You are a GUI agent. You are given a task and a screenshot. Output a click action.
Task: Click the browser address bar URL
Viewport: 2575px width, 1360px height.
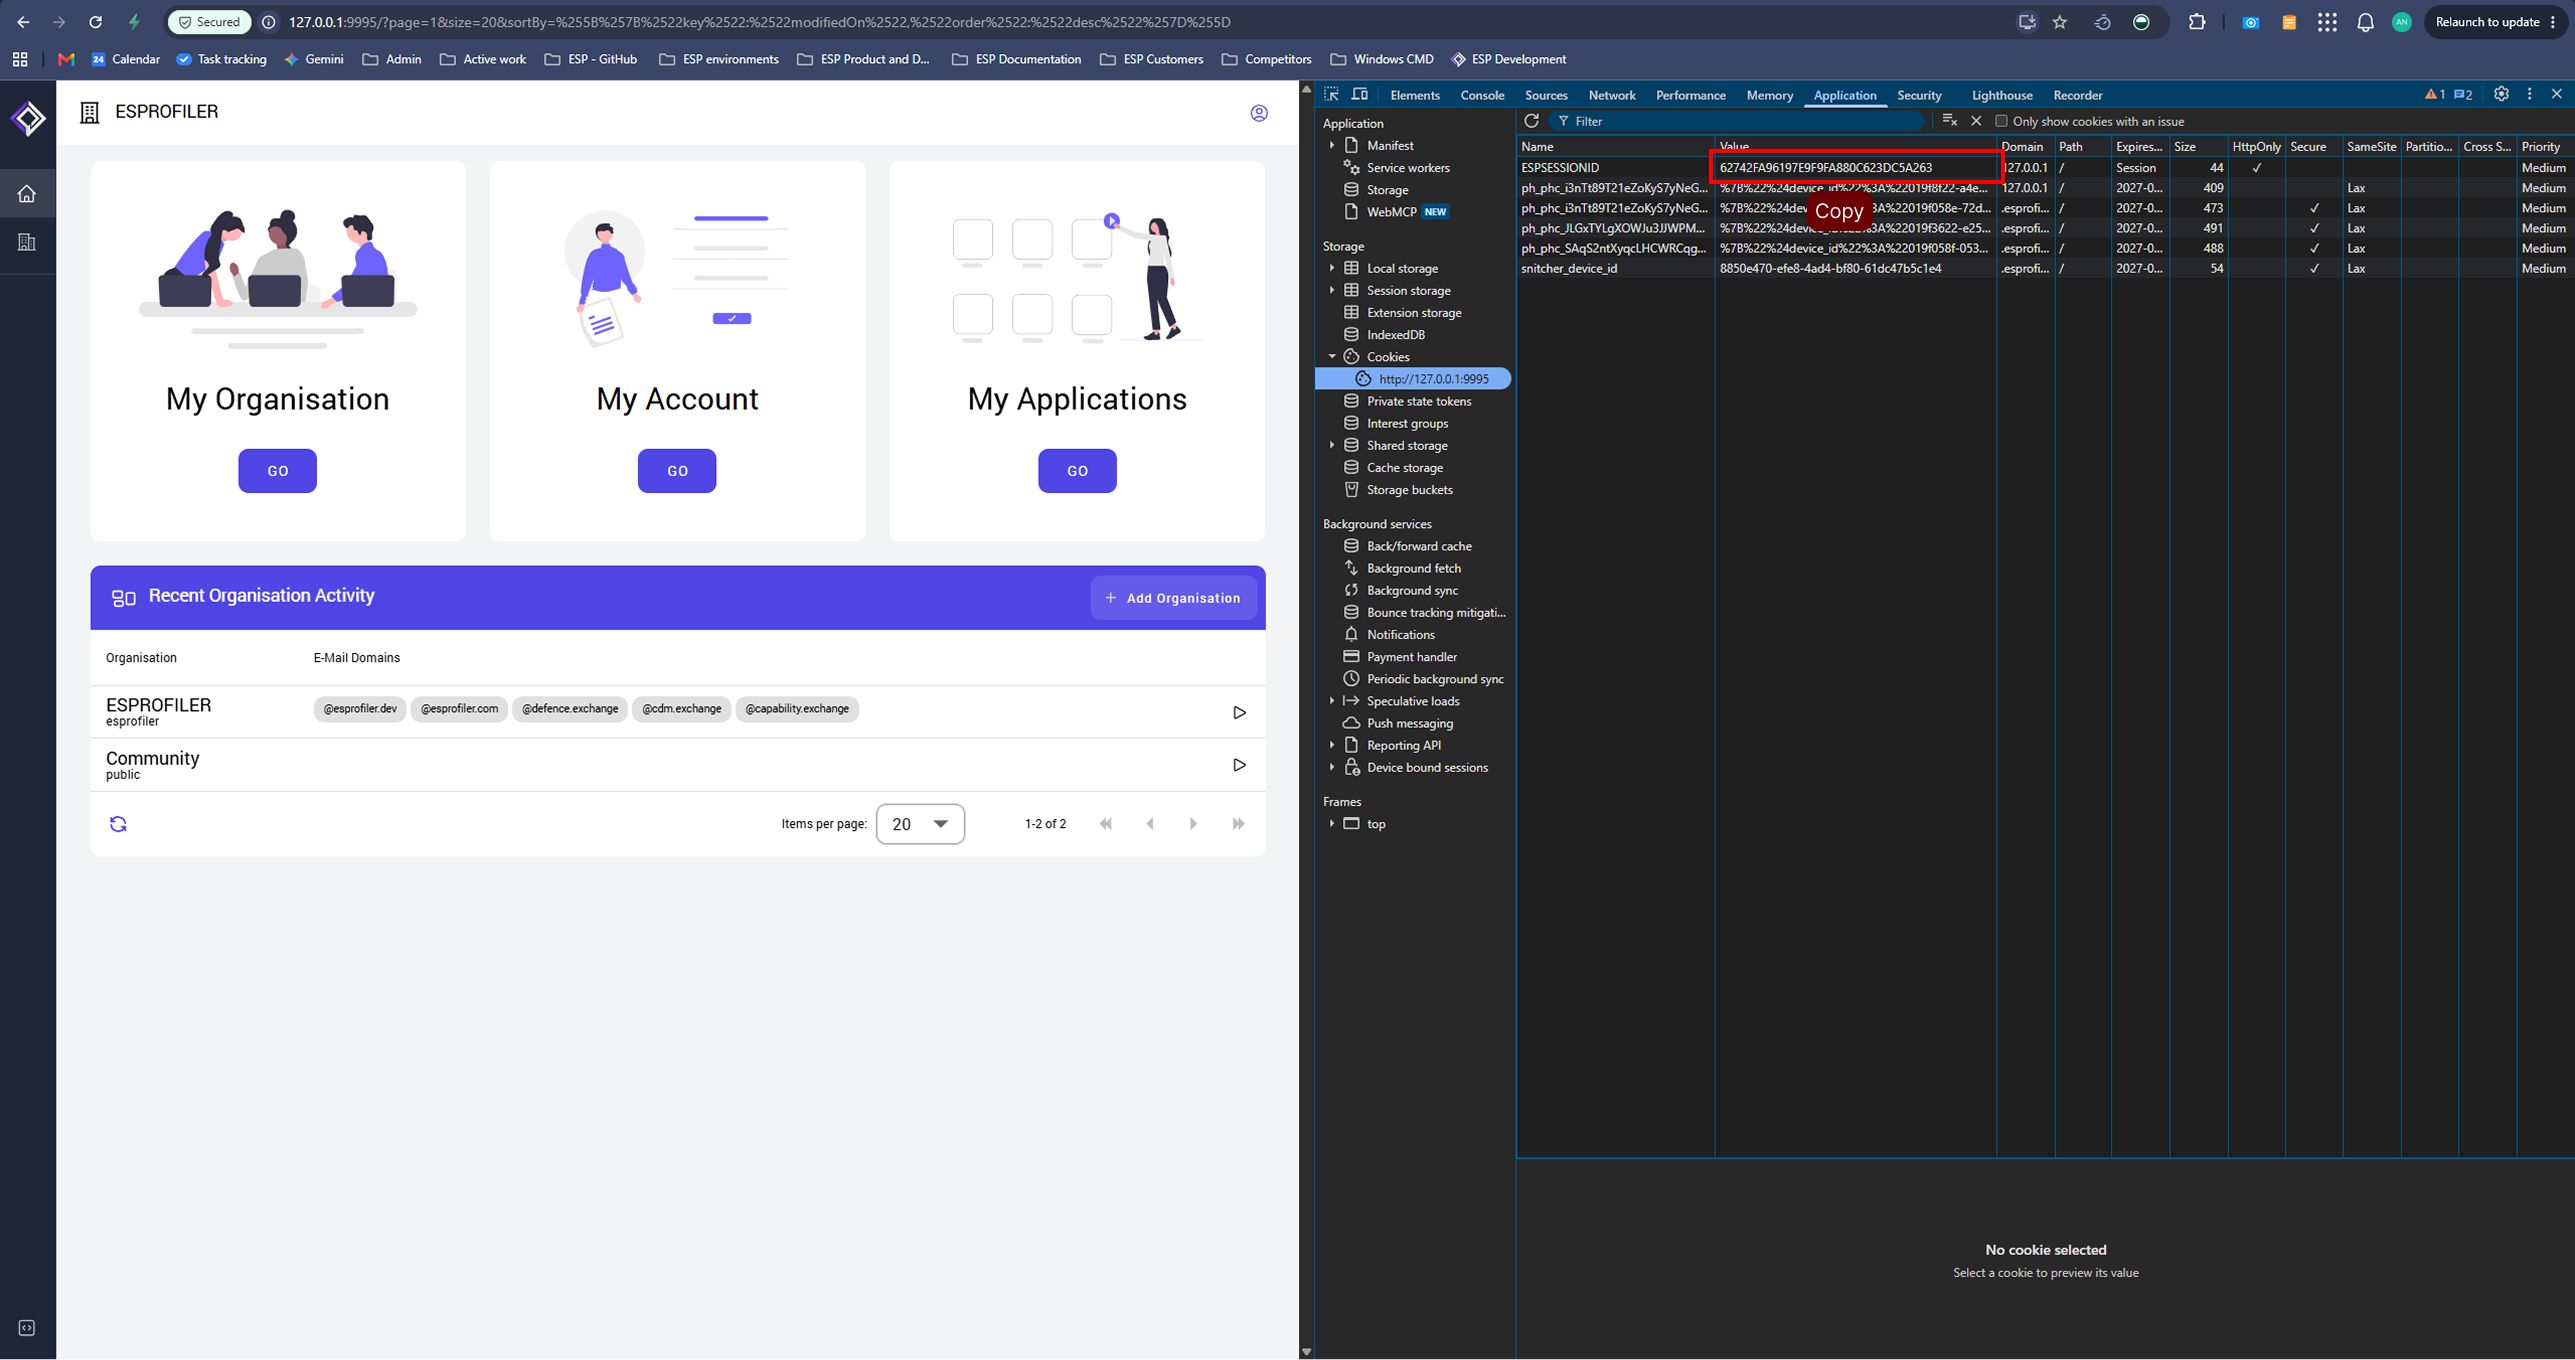760,22
